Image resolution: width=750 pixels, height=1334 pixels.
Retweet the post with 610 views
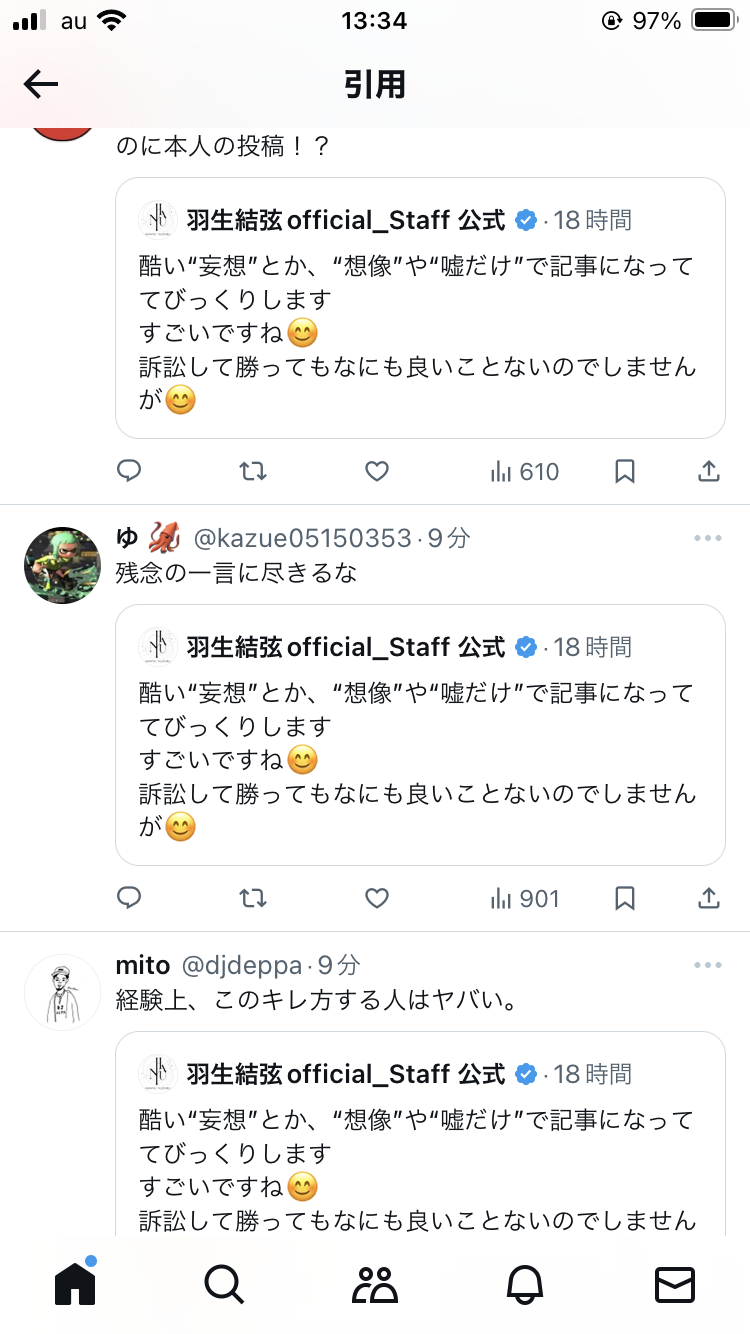[253, 471]
